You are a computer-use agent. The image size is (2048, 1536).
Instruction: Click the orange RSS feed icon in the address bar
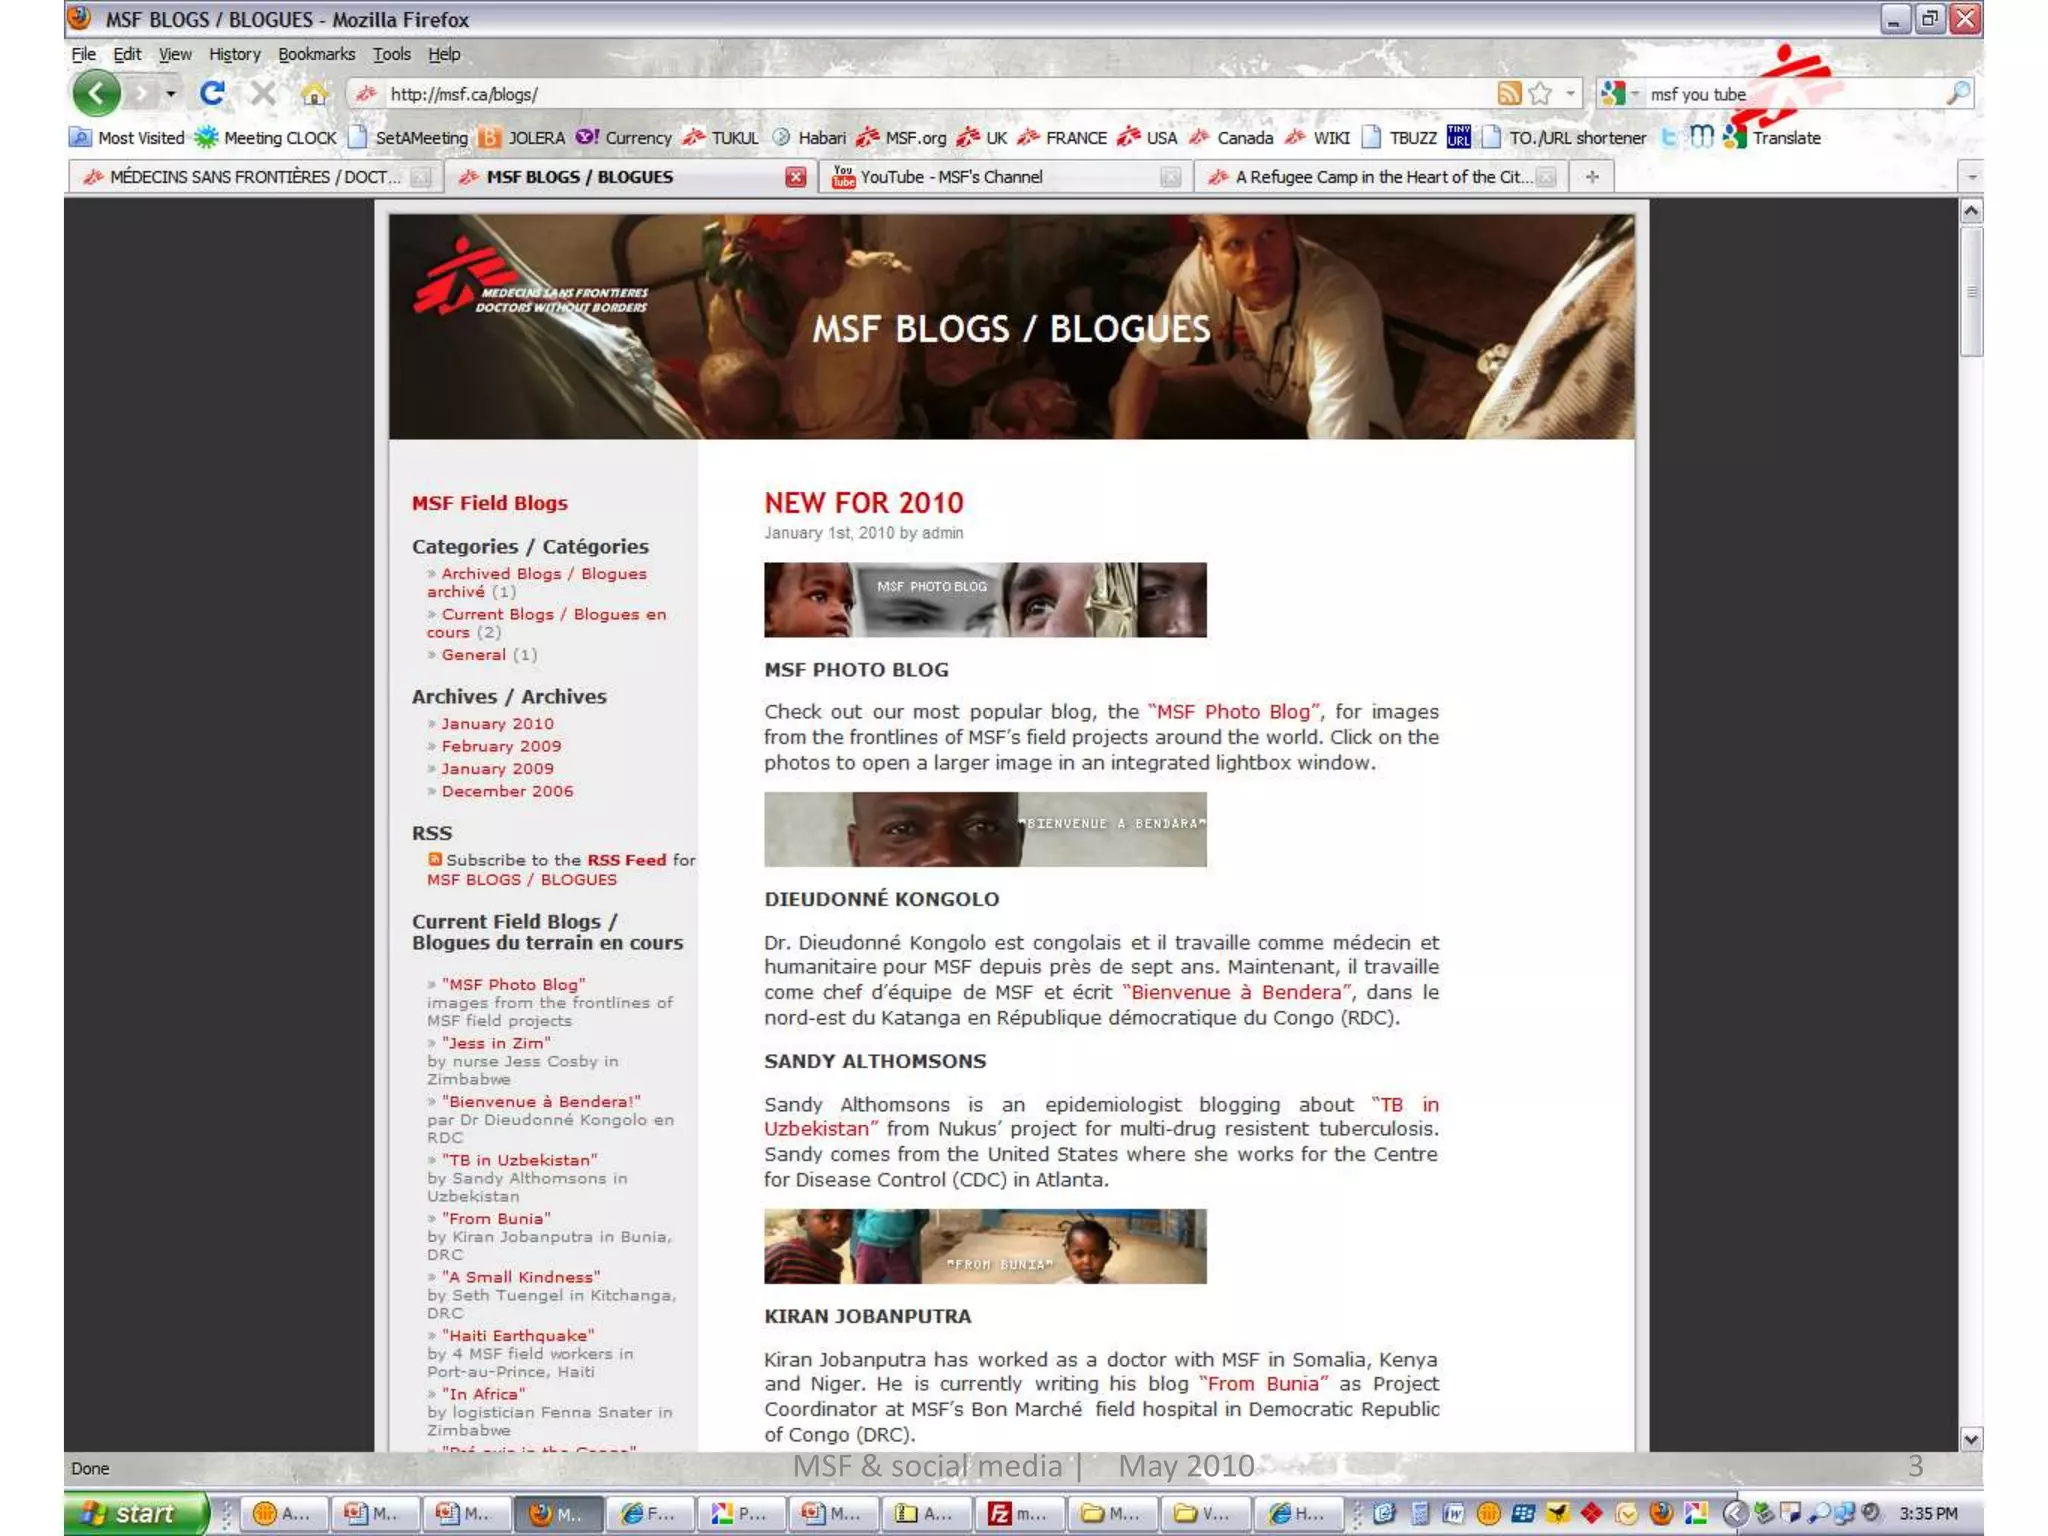[x=1509, y=94]
